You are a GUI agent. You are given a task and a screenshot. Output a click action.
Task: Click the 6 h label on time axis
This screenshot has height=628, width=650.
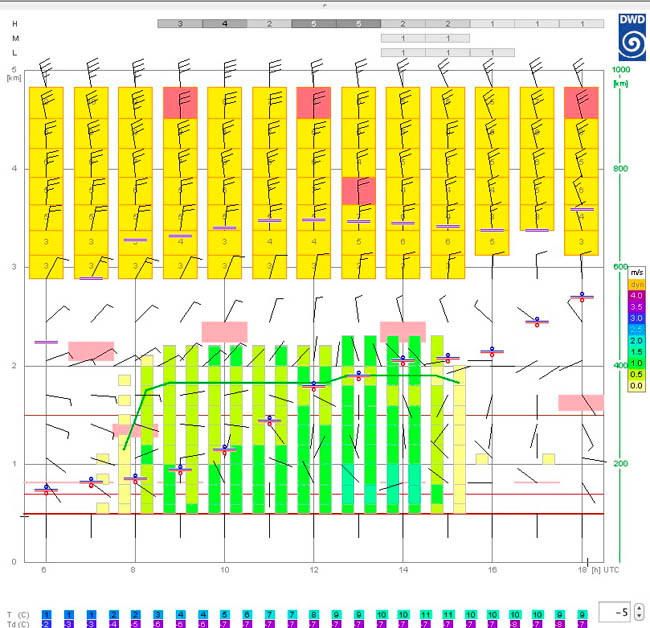44,570
